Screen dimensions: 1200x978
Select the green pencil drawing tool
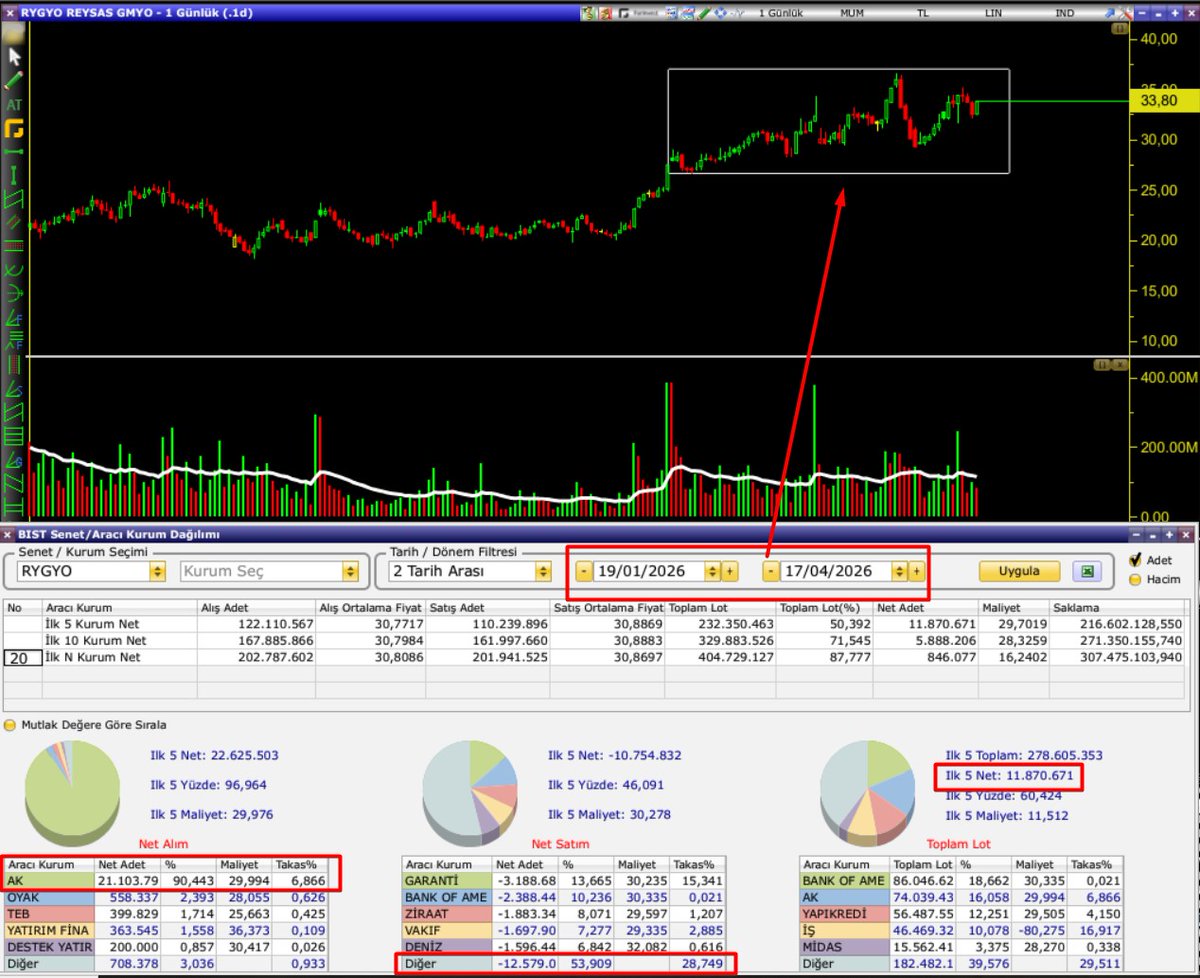click(x=14, y=80)
